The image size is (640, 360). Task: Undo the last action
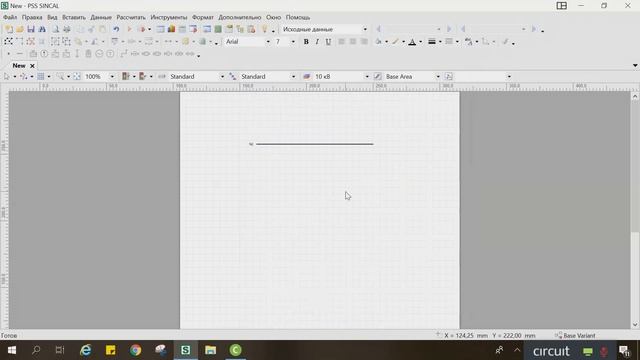pyautogui.click(x=116, y=29)
